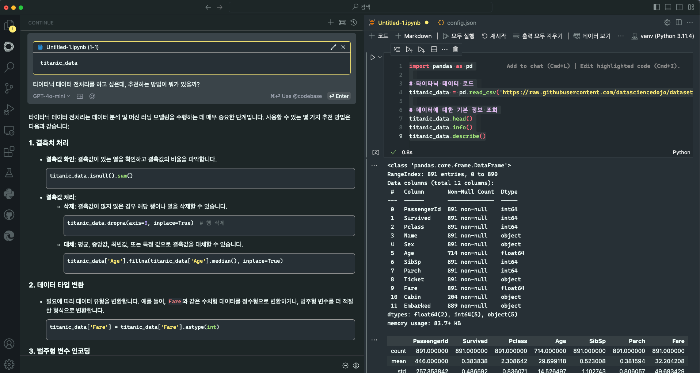The width and height of the screenshot is (700, 373).
Task: Click Edit highlighted code (Cmd+I) hint
Action: [x=629, y=66]
